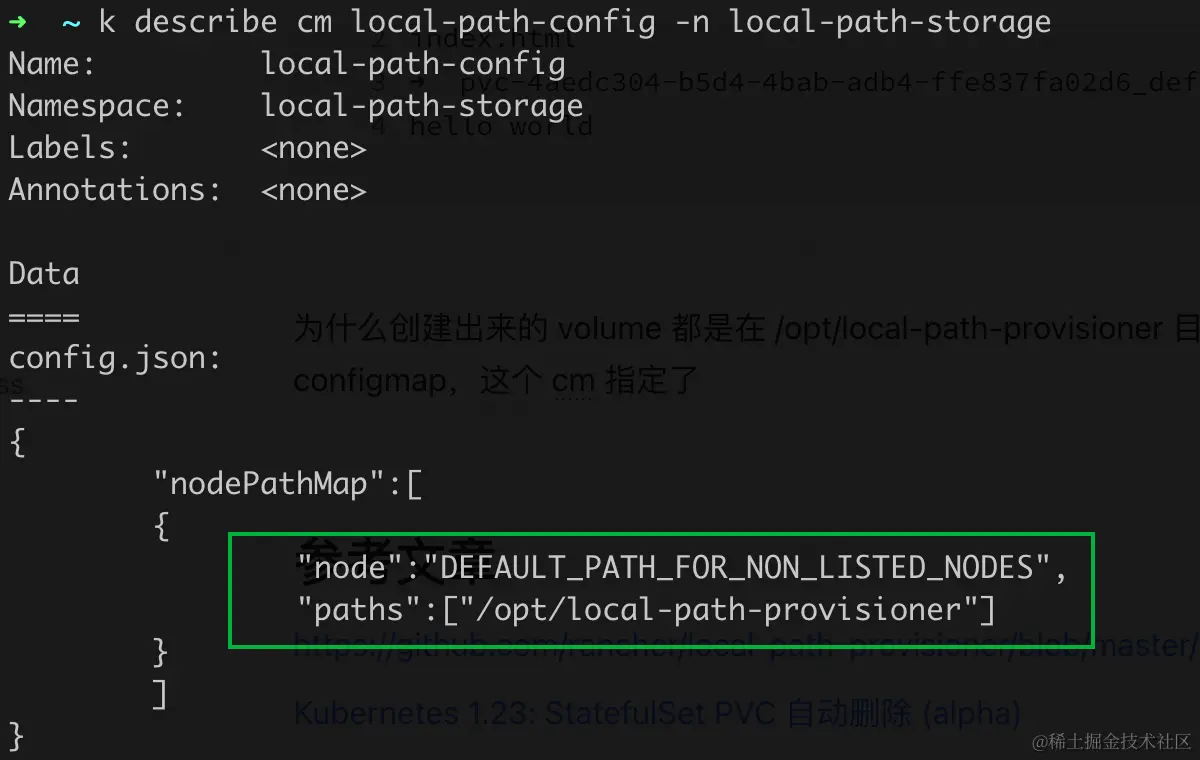Click the 'local-path-storage' Namespace value

click(422, 106)
